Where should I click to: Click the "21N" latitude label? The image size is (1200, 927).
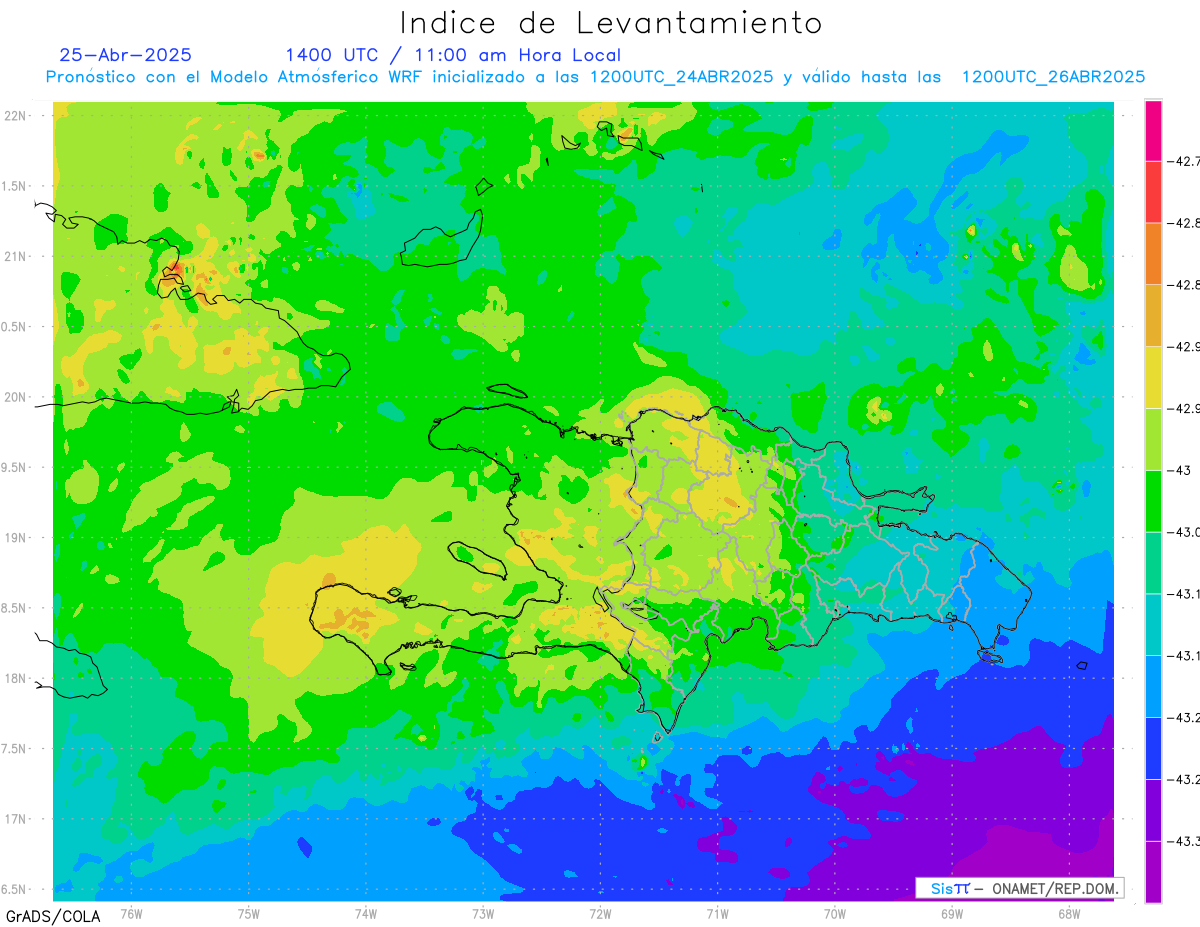pyautogui.click(x=17, y=257)
